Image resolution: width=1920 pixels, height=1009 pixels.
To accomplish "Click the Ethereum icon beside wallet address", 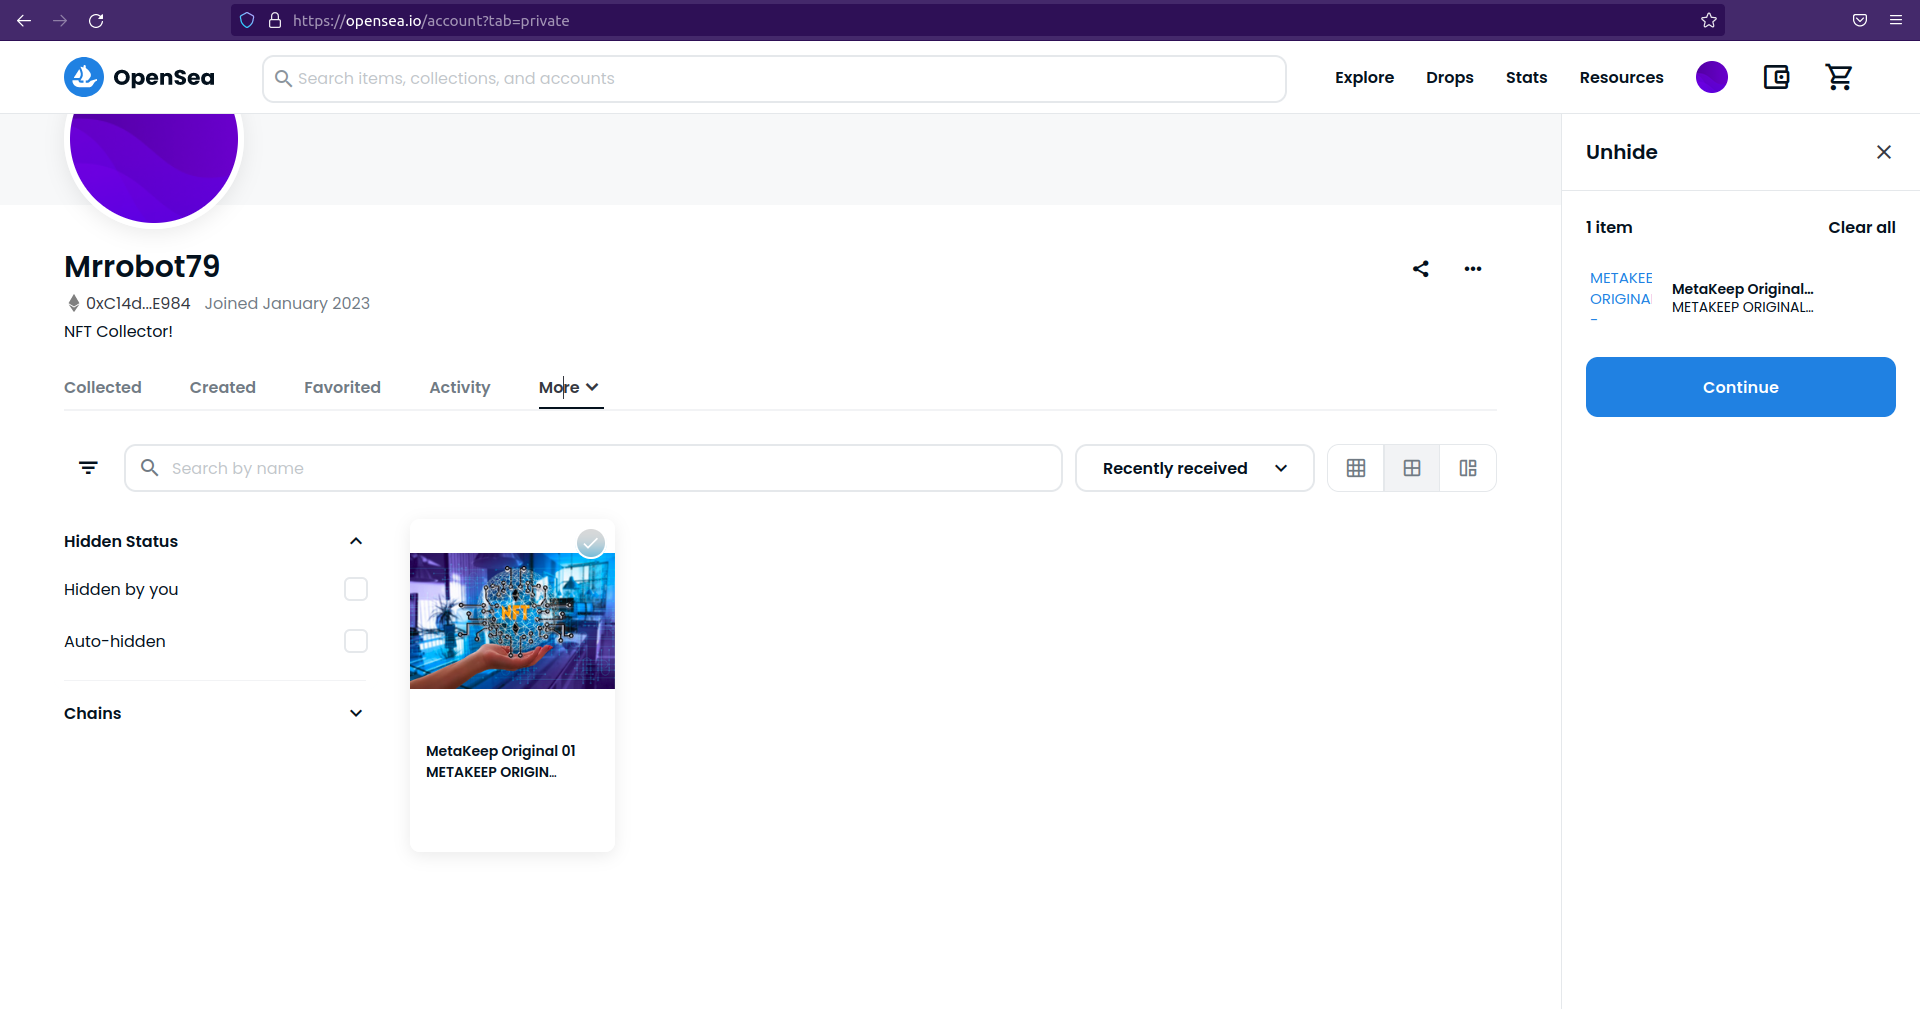I will coord(73,303).
